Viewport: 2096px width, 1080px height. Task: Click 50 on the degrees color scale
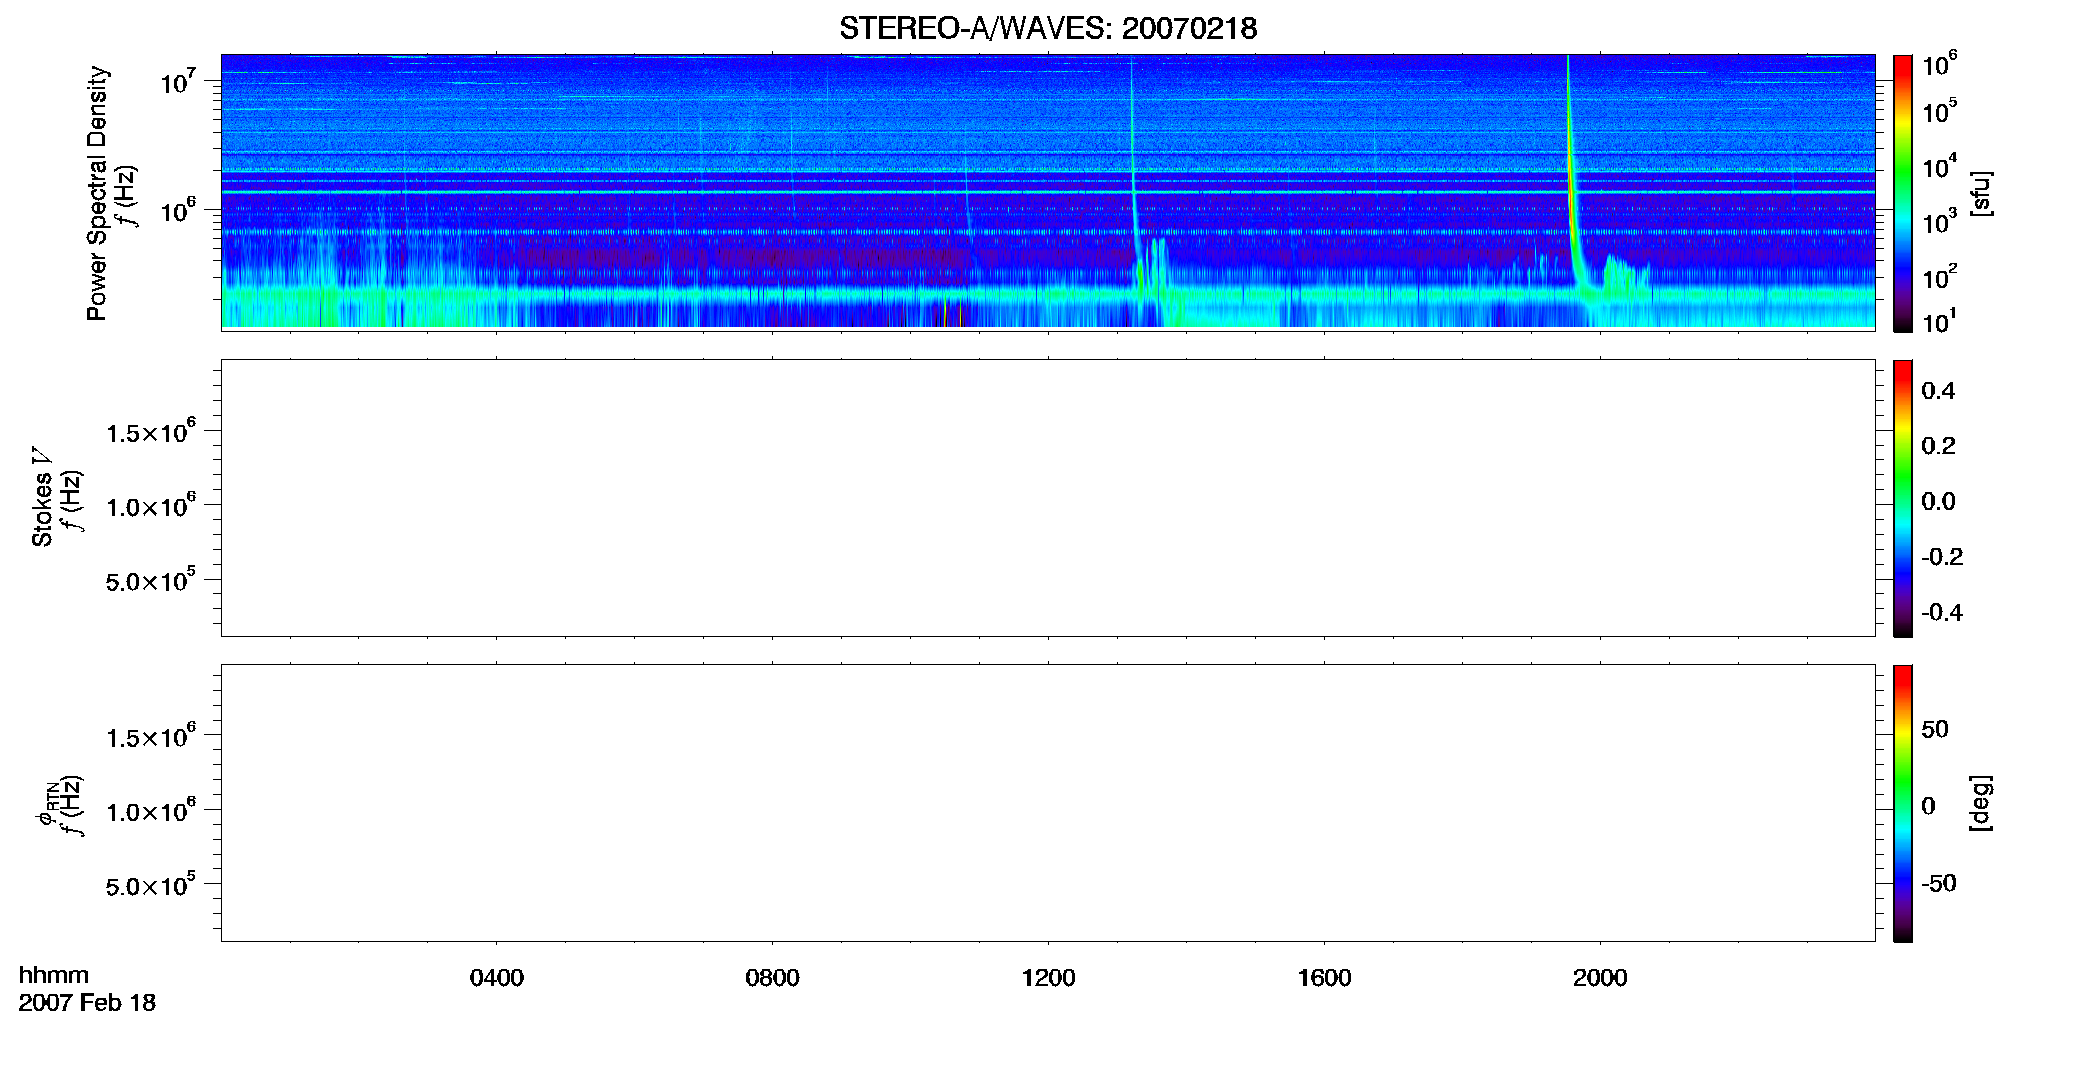(x=1935, y=729)
